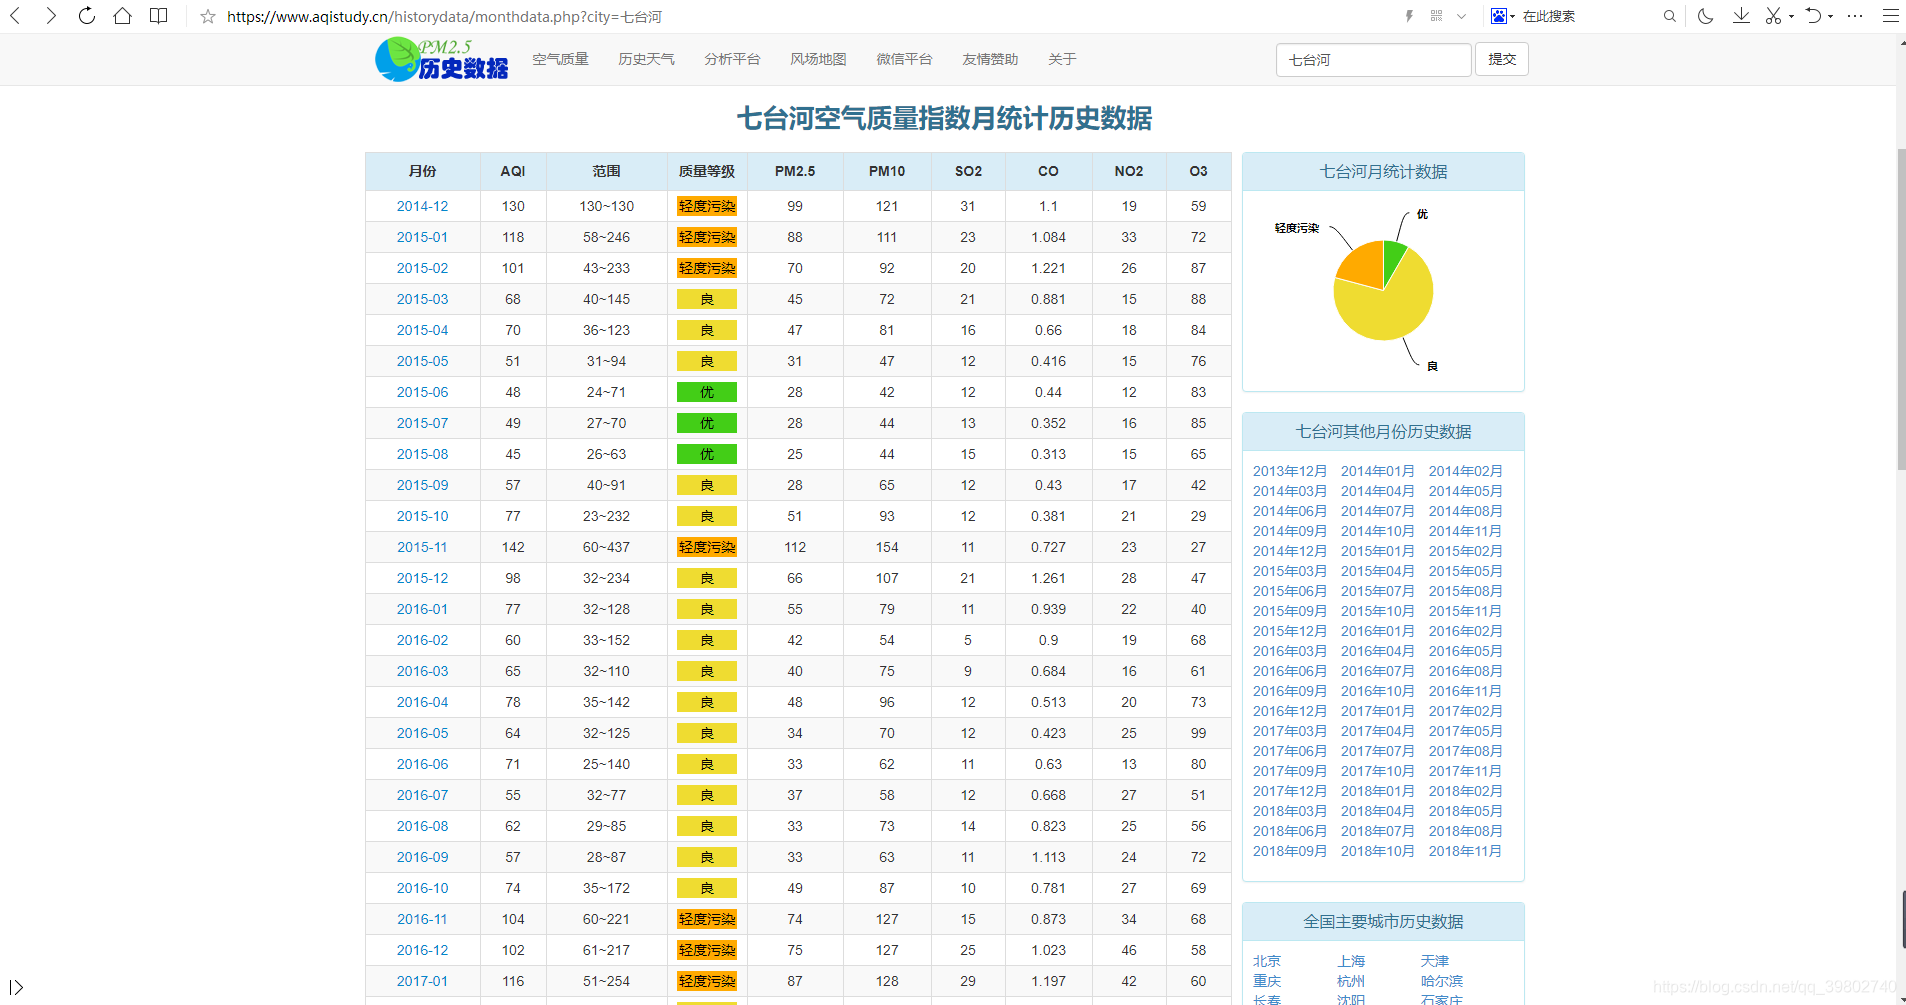Reload the page with the refresh icon
The image size is (1906, 1005).
click(x=87, y=16)
